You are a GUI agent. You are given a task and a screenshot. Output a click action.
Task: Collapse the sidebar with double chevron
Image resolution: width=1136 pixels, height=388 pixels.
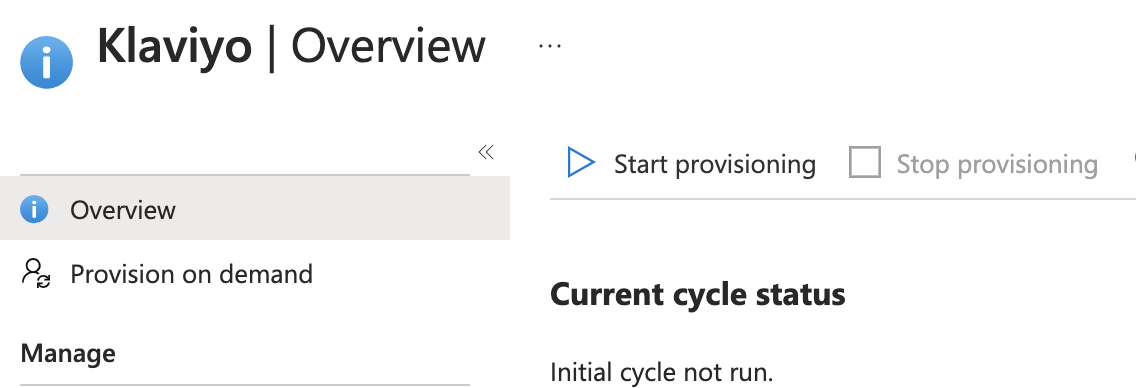coord(486,152)
